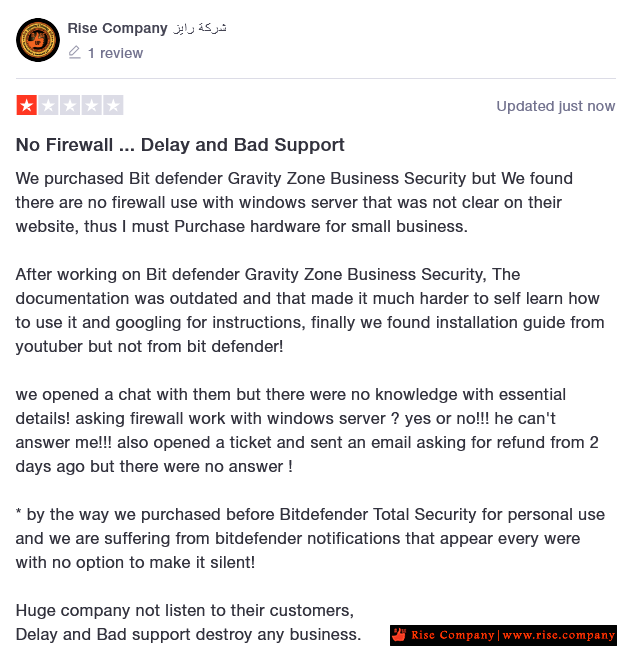Click the line "Huge company not listen to their customers"

click(185, 610)
